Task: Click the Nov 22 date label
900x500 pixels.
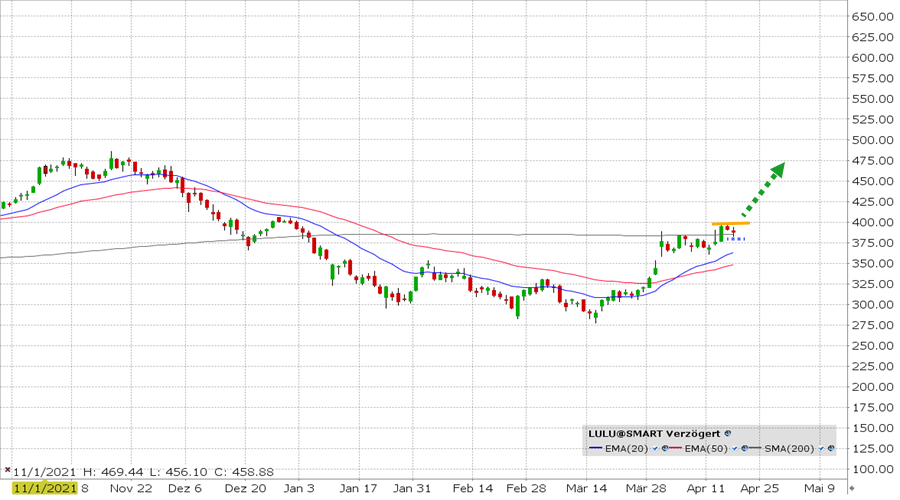Action: coord(131,488)
